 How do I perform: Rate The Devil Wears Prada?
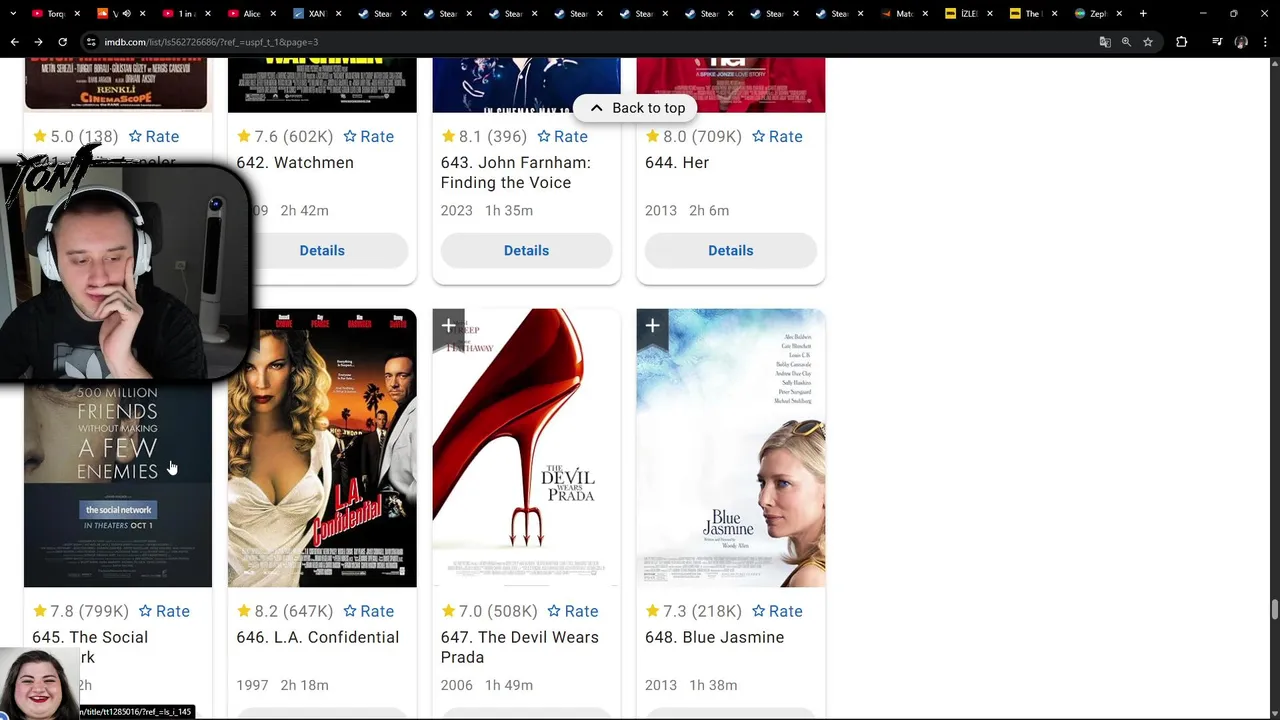click(x=572, y=611)
